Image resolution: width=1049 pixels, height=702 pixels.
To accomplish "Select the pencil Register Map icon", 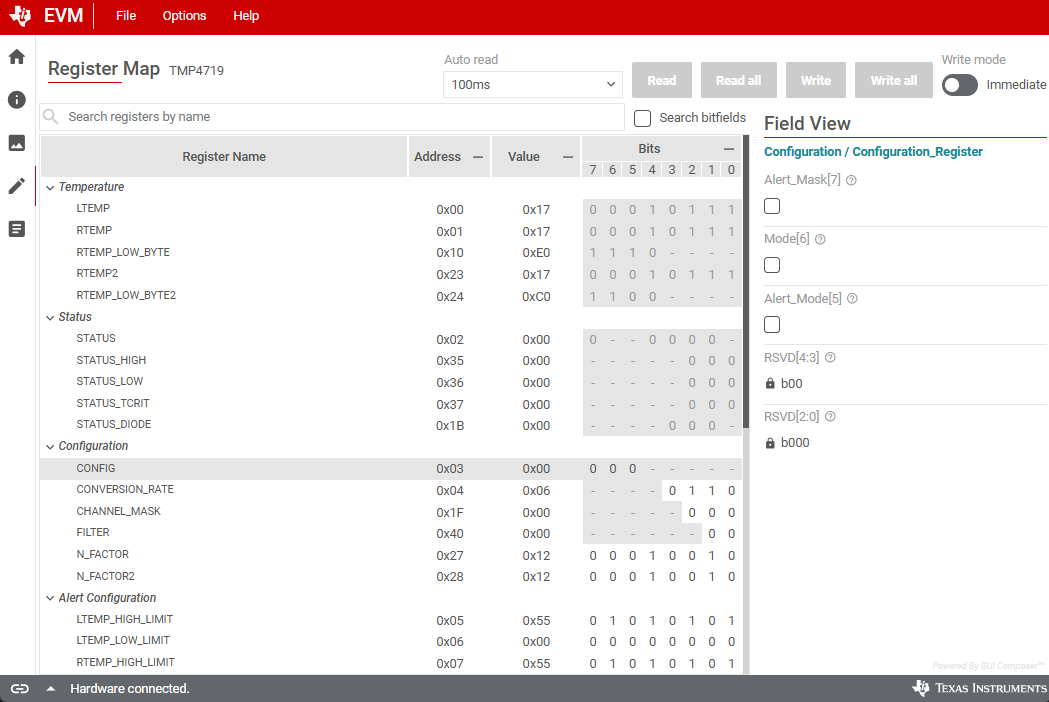I will point(17,186).
